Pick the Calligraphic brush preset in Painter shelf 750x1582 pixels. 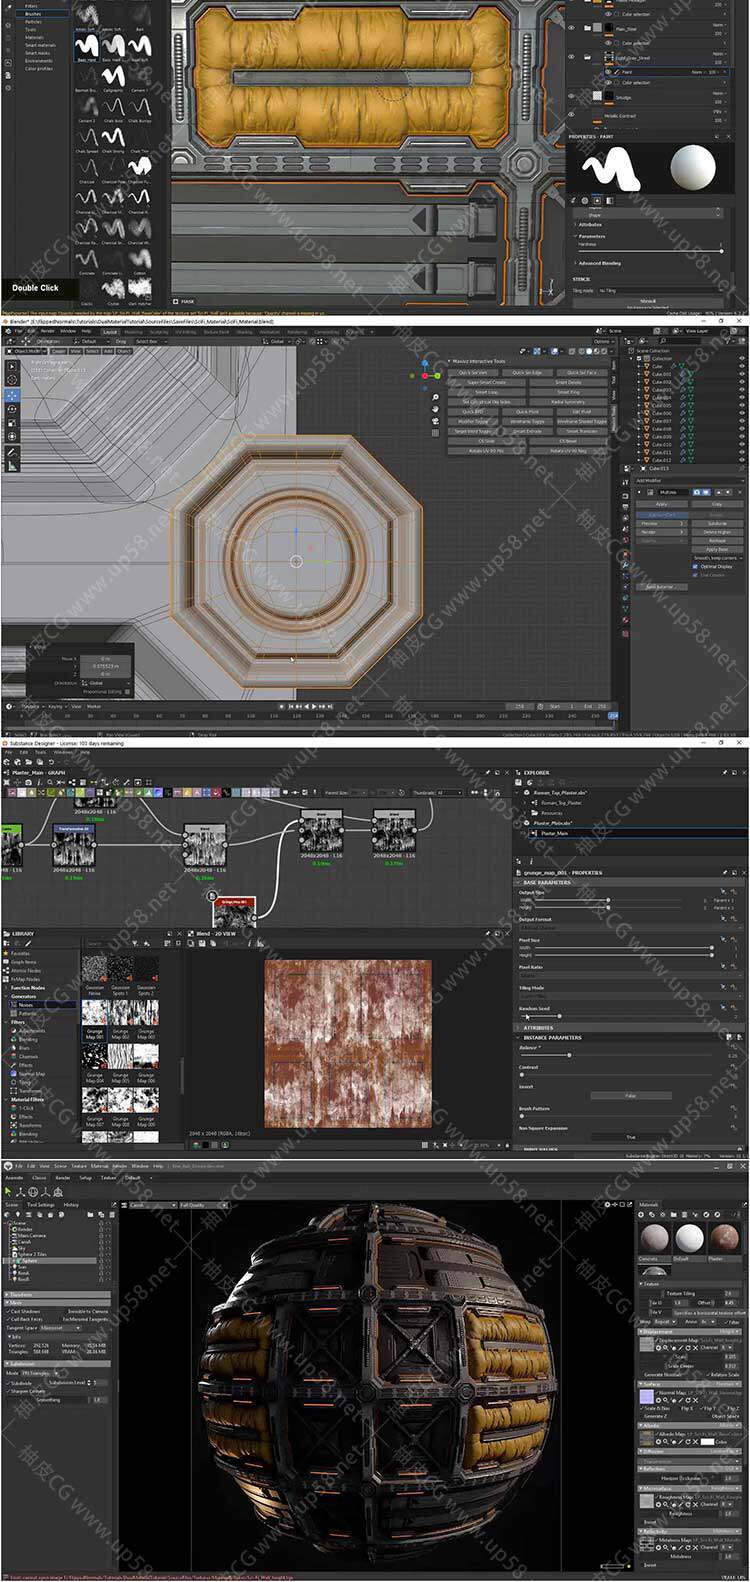click(112, 77)
